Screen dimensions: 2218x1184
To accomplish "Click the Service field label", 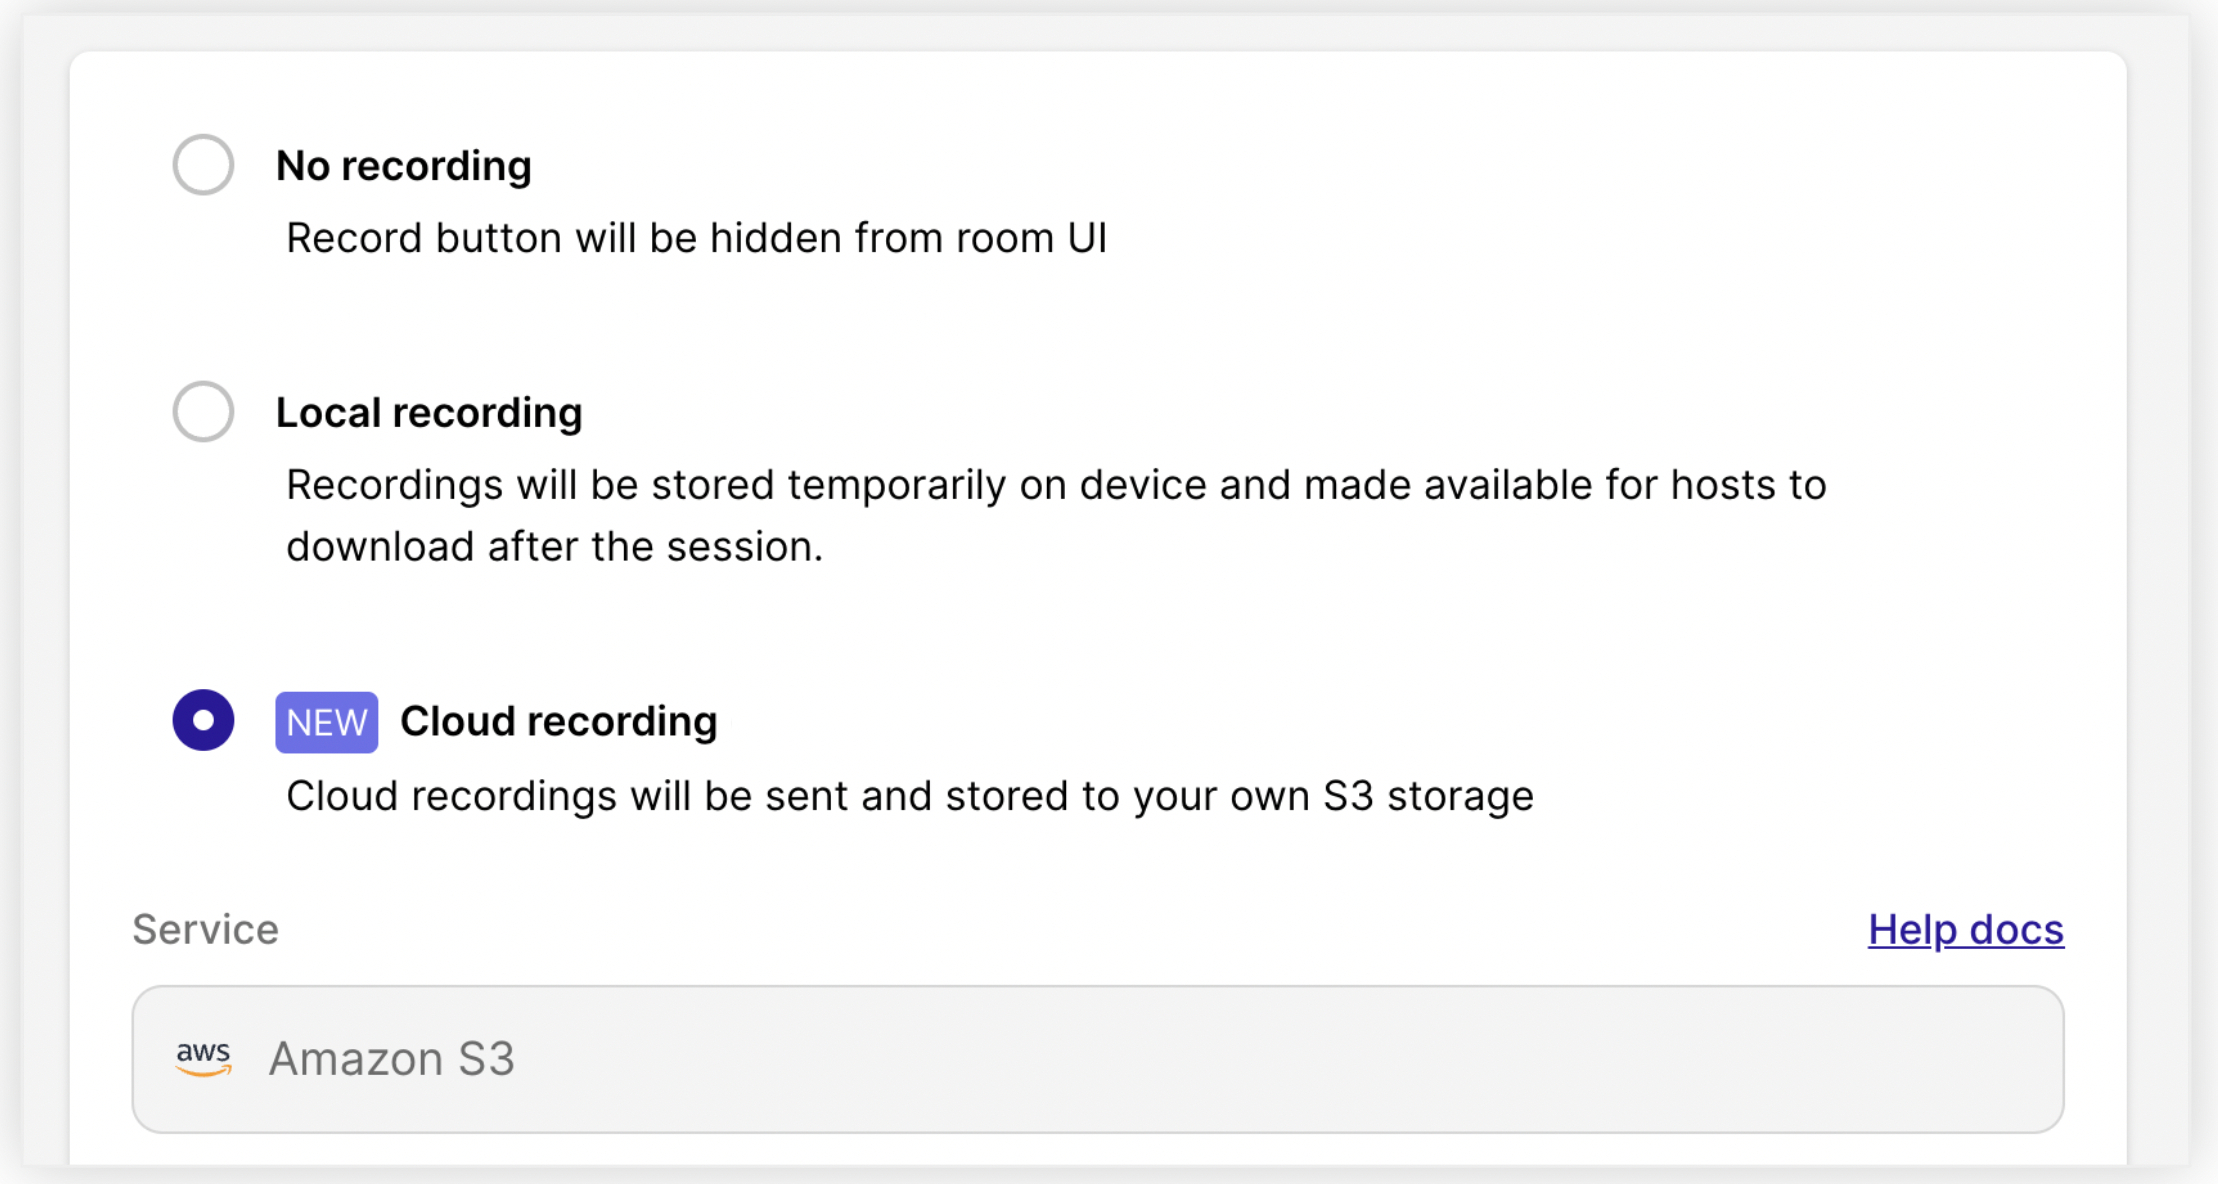I will tap(205, 929).
